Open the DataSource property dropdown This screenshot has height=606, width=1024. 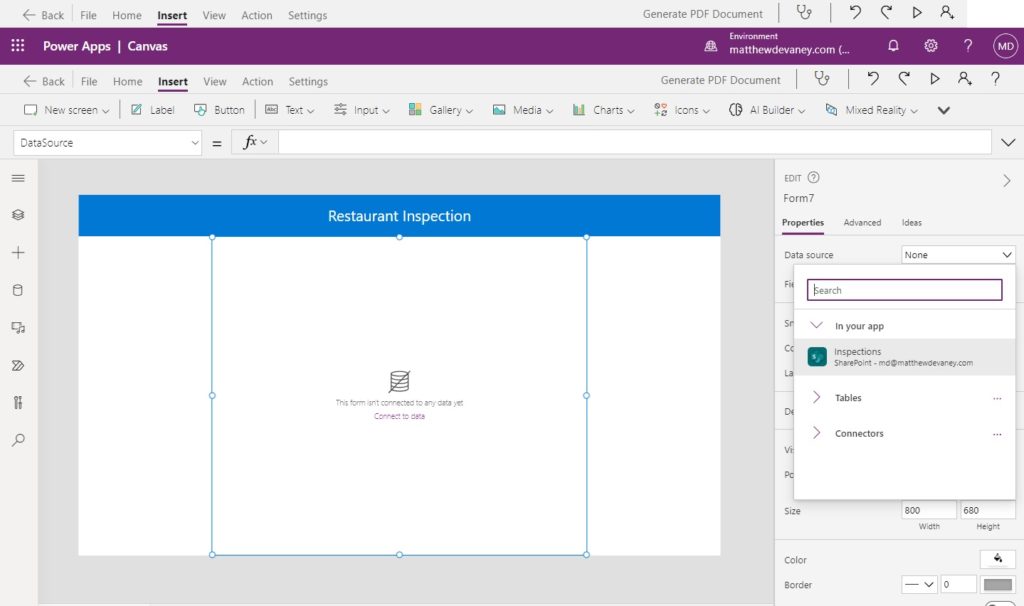(107, 142)
